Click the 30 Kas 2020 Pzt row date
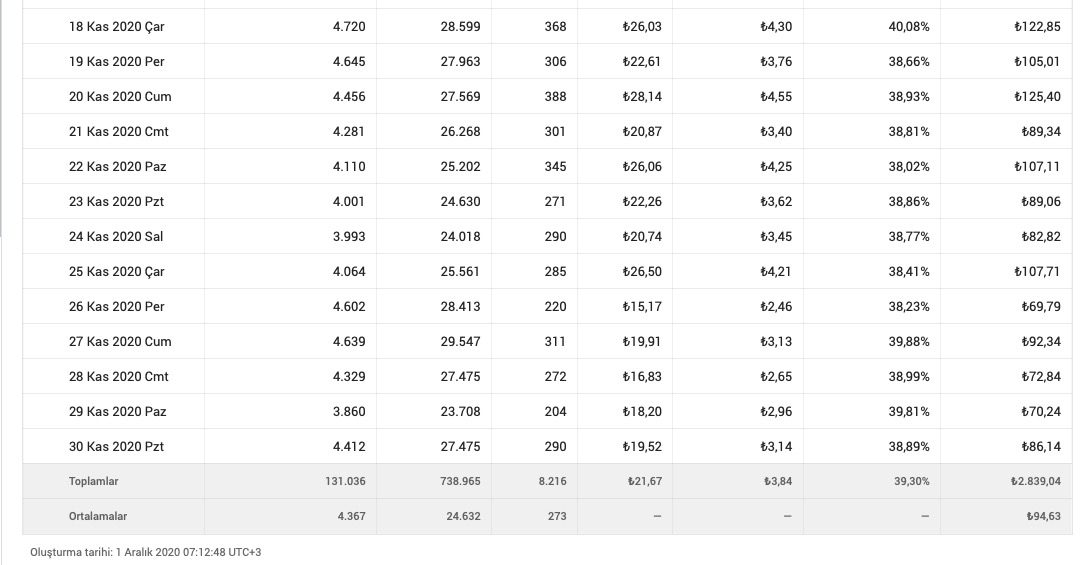 pos(116,447)
